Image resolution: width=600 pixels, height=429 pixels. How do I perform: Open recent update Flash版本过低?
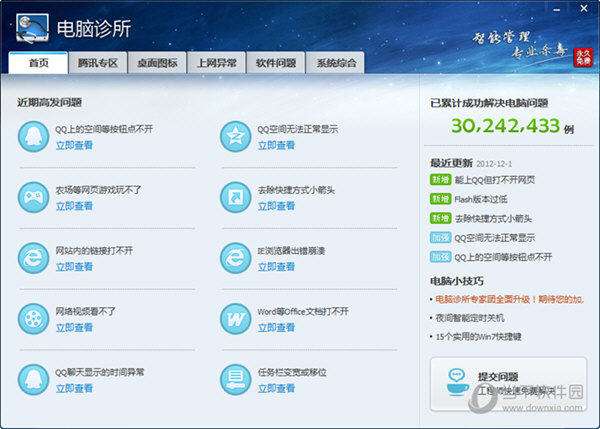coord(481,199)
